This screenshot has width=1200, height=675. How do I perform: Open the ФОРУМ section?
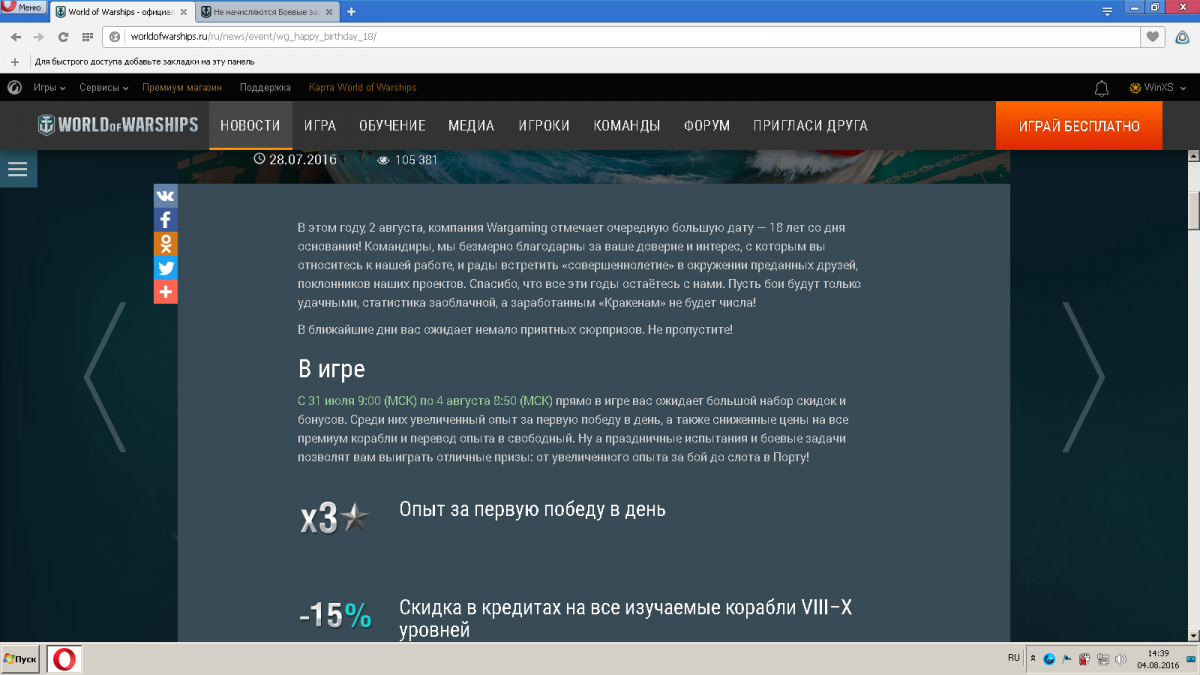pyautogui.click(x=707, y=126)
